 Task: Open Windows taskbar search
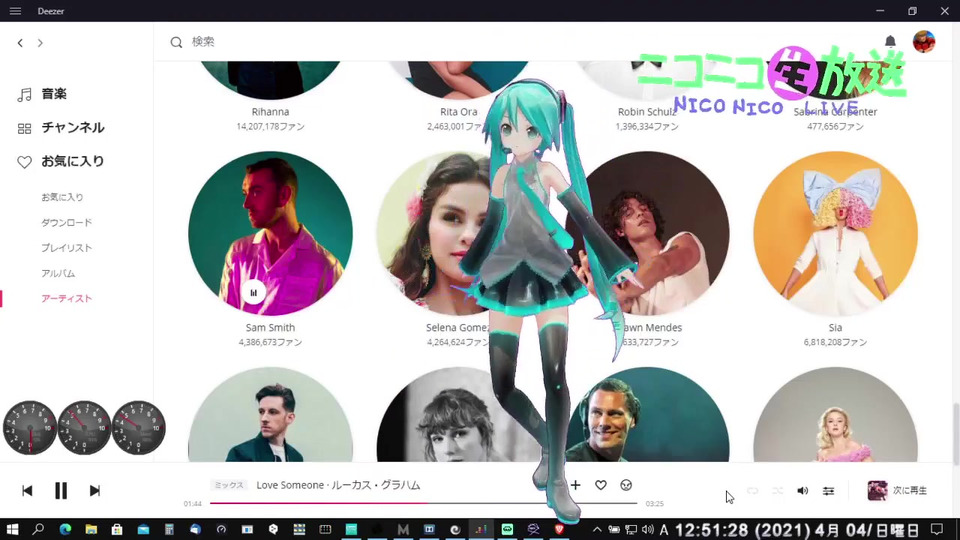[38, 530]
